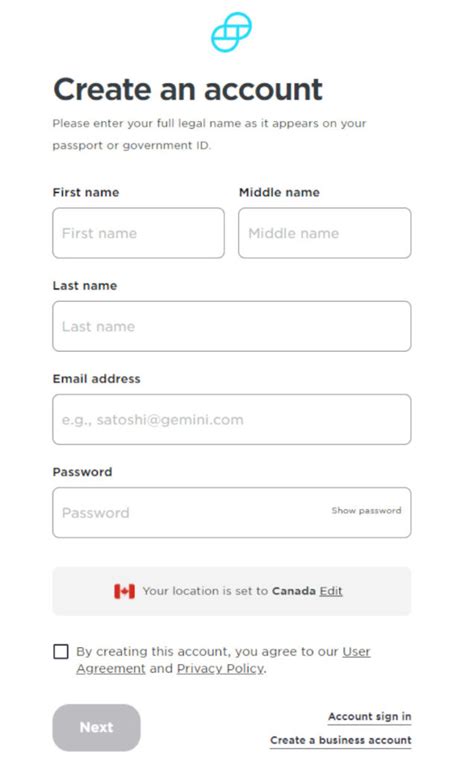Click the Email address label
The width and height of the screenshot is (474, 761).
tap(97, 379)
